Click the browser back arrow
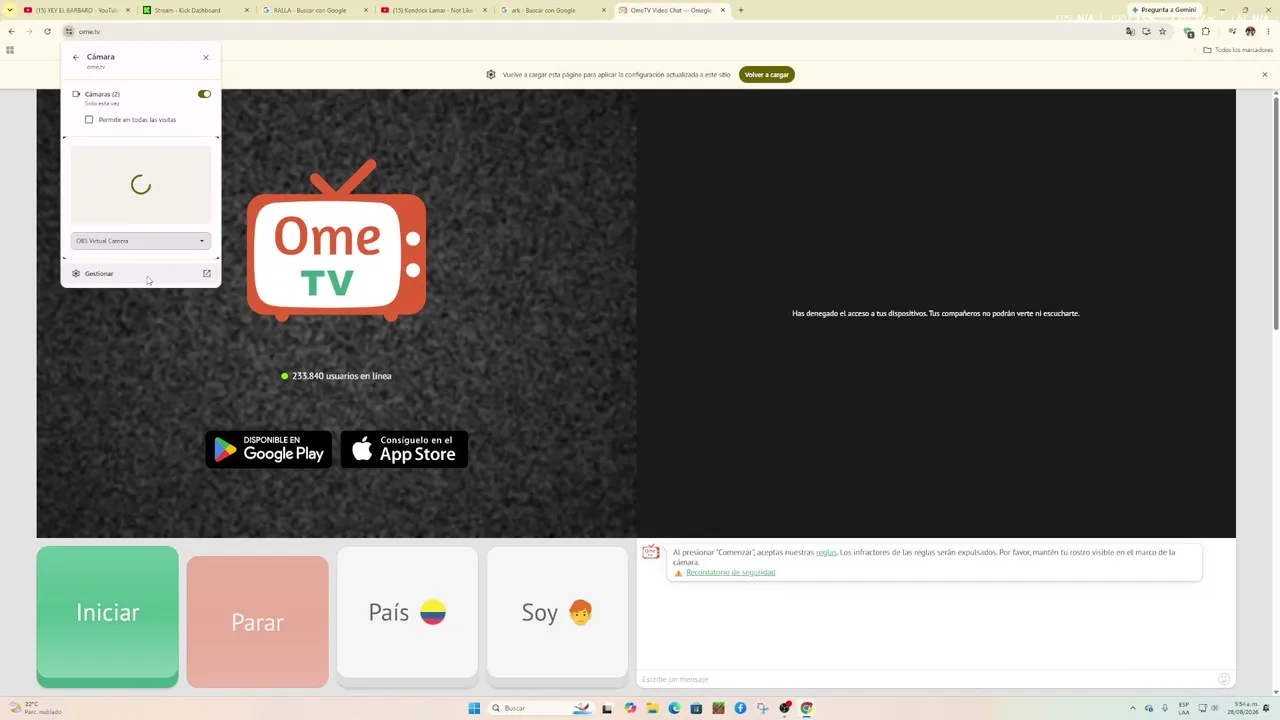Screen dimensions: 1280x720 tap(11, 32)
